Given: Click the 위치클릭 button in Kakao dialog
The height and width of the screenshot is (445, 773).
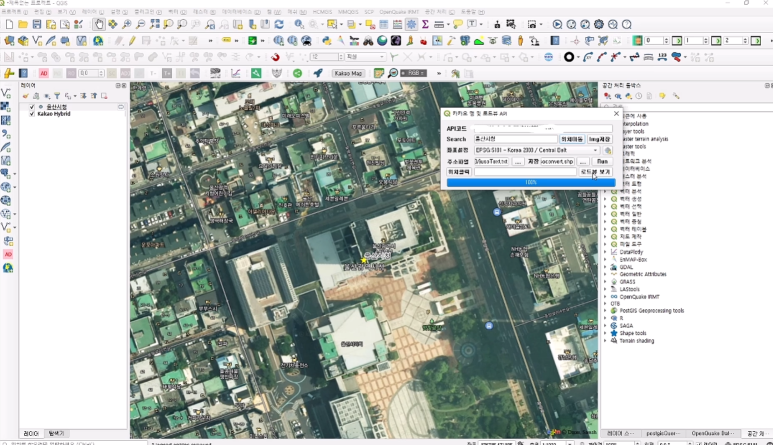Looking at the screenshot, I should (x=458, y=171).
